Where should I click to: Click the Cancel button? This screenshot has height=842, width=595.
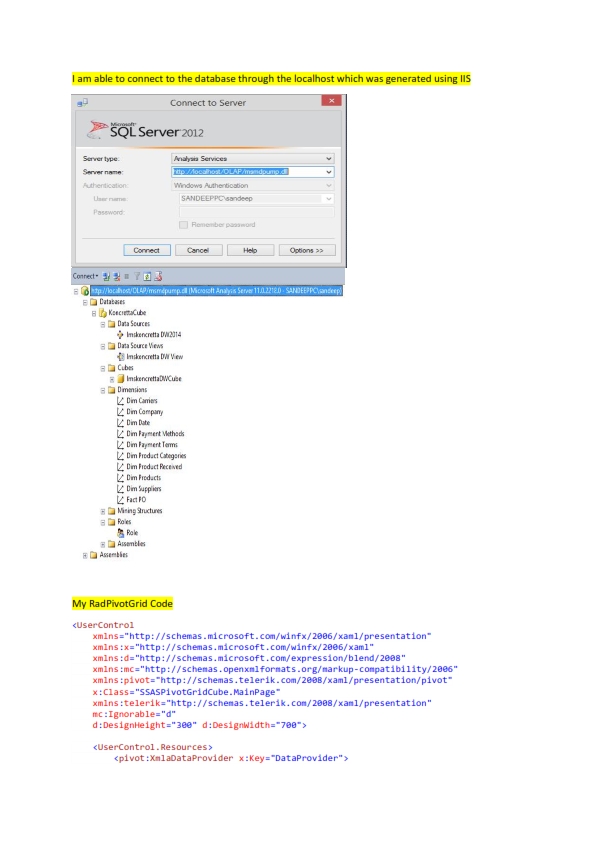tap(198, 250)
